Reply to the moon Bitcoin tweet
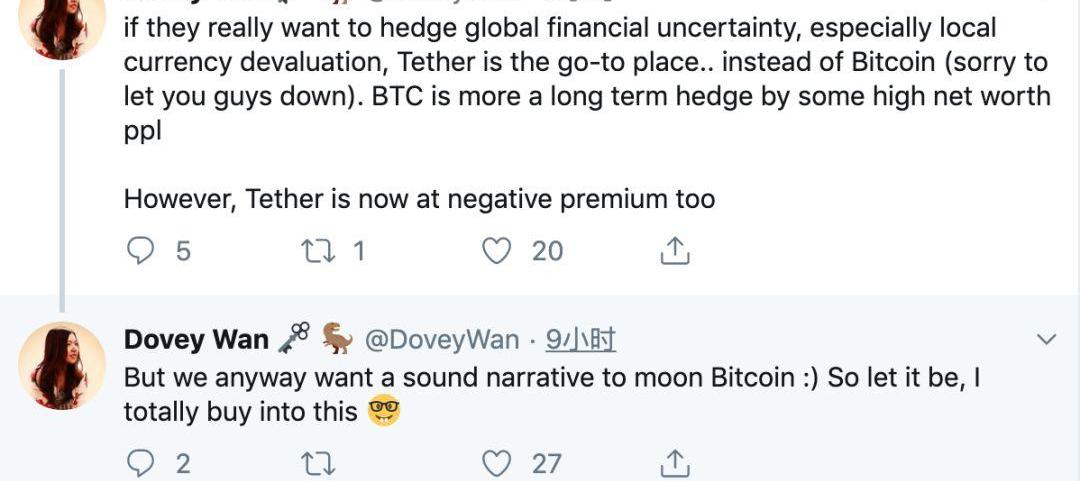 [140, 463]
